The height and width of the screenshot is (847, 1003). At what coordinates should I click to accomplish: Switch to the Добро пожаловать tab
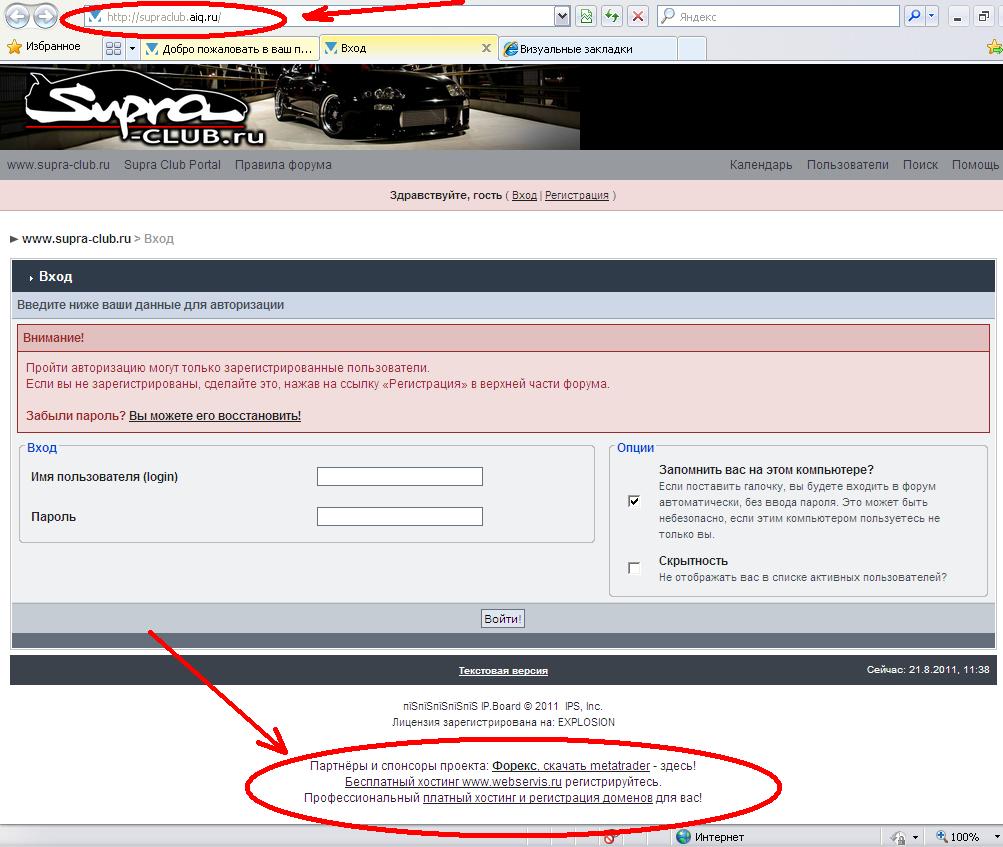(228, 48)
